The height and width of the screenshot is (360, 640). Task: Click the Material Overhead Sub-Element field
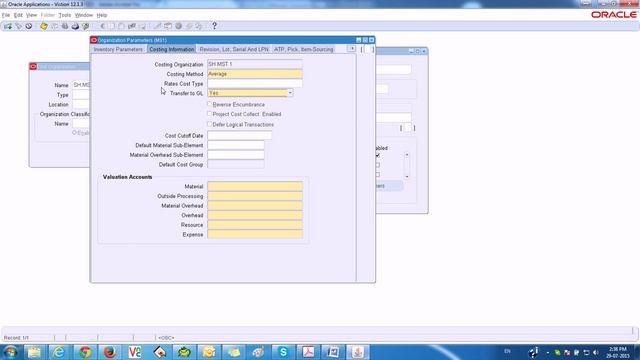click(x=236, y=155)
